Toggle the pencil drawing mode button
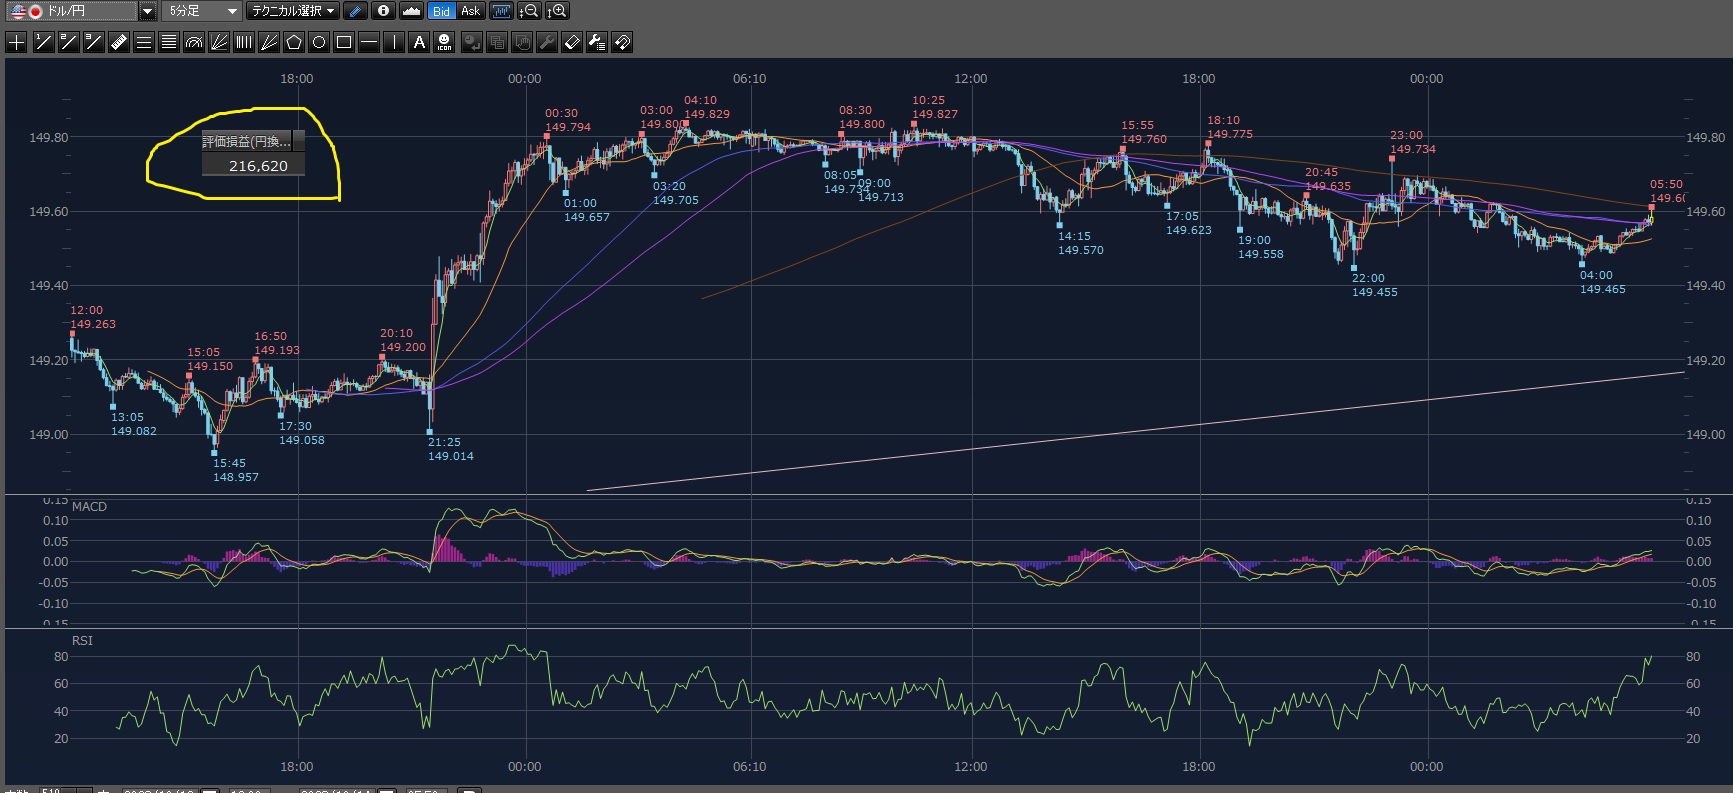The image size is (1733, 793). (x=355, y=11)
